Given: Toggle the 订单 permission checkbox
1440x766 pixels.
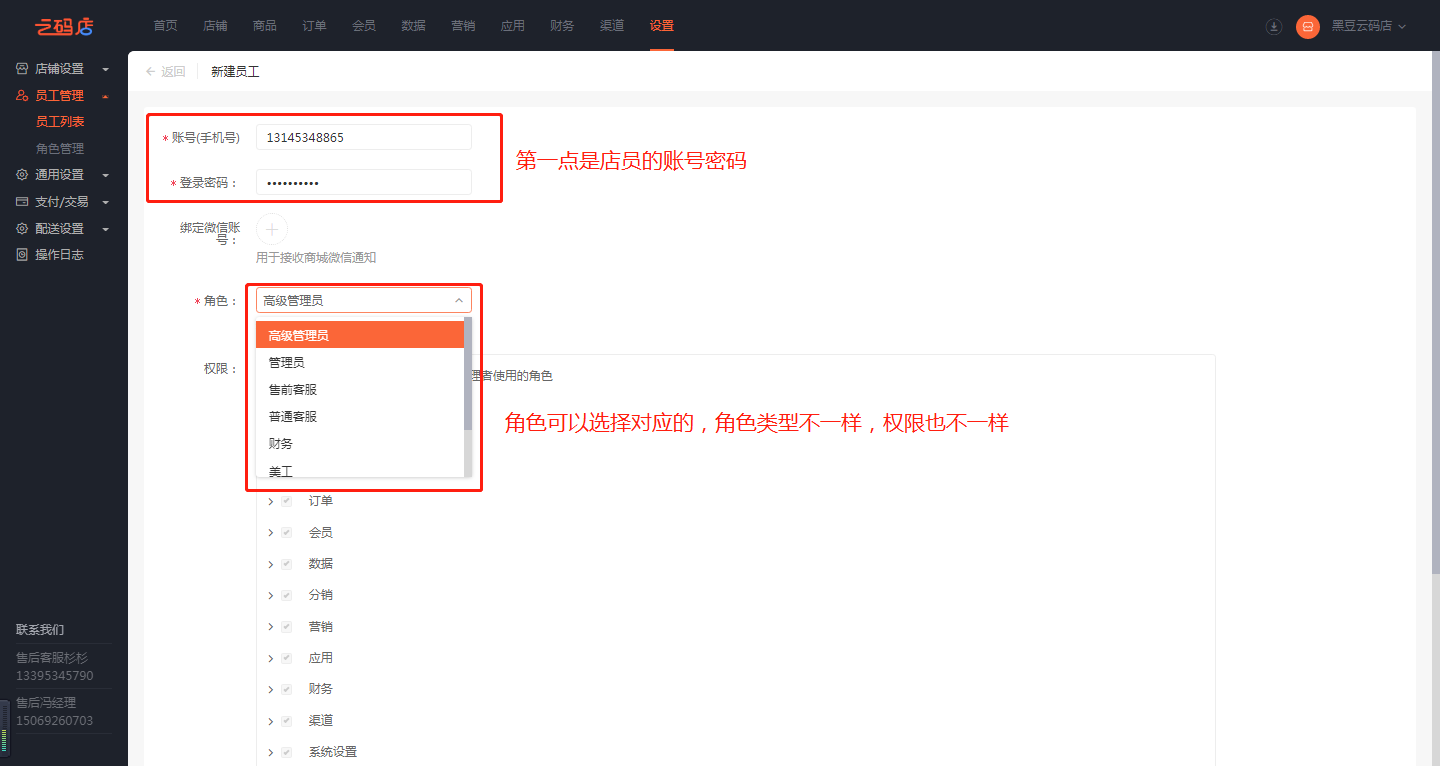Looking at the screenshot, I should pos(287,501).
